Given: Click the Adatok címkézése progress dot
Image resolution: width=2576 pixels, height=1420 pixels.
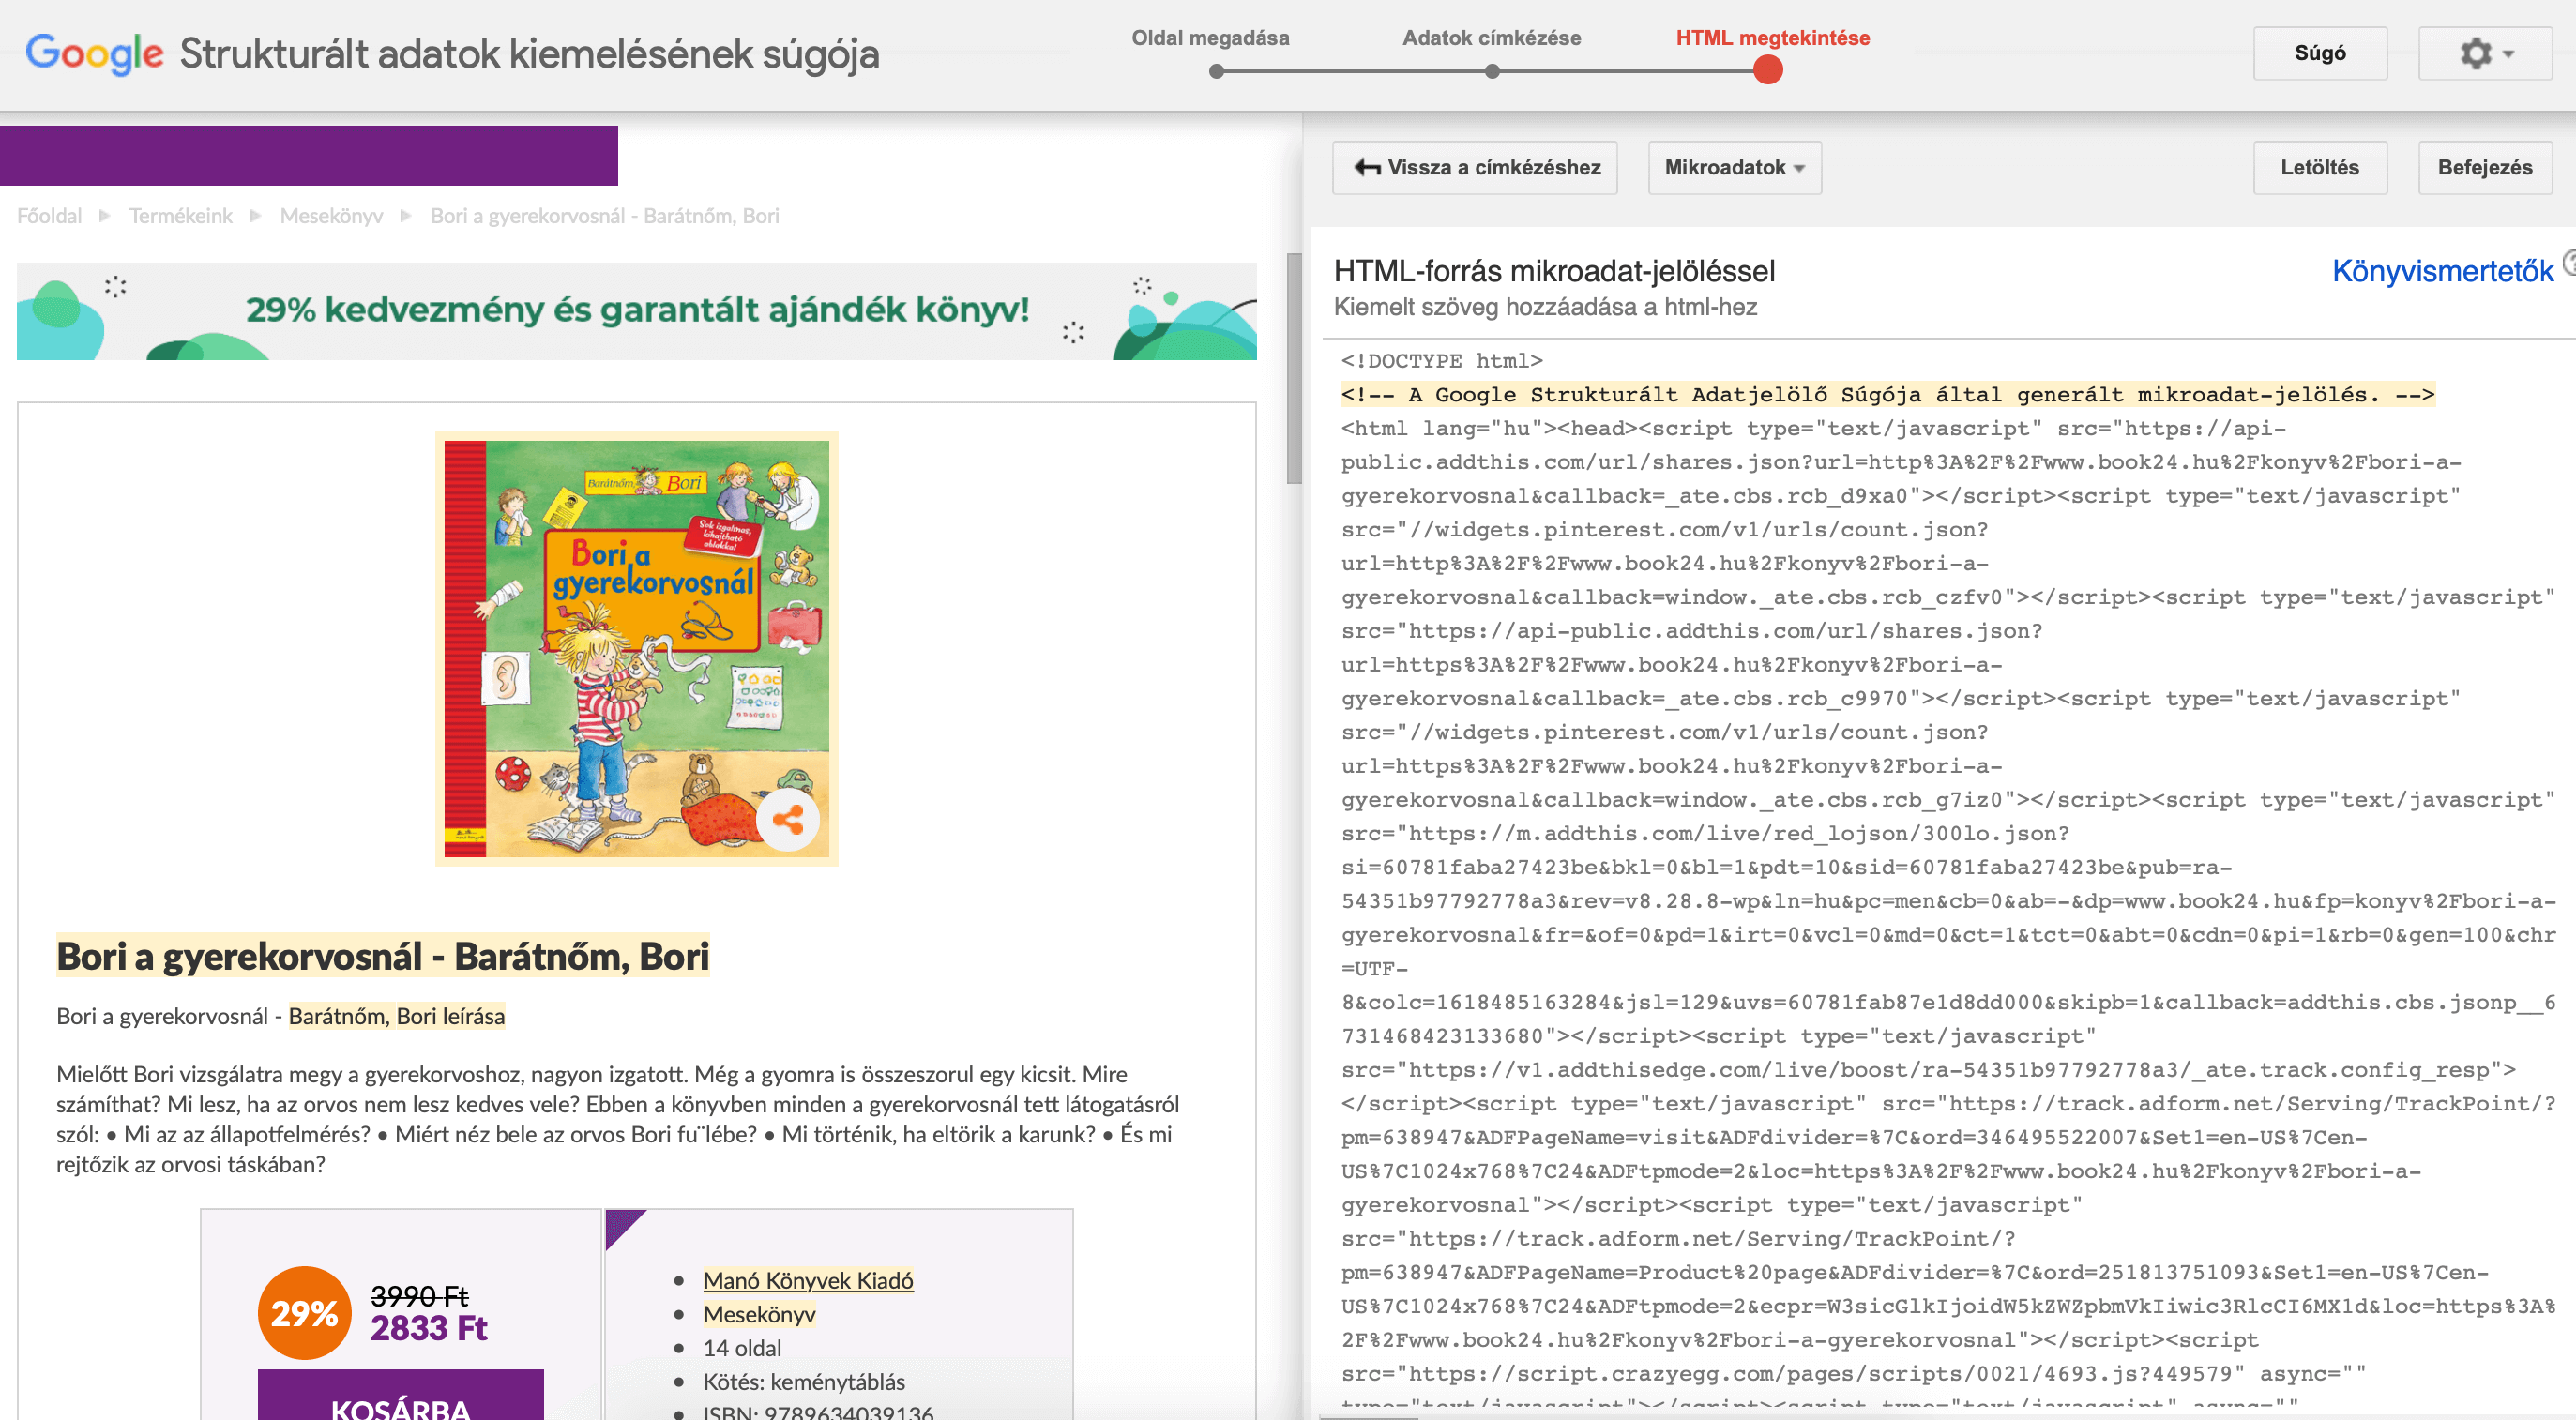Looking at the screenshot, I should pos(1492,71).
